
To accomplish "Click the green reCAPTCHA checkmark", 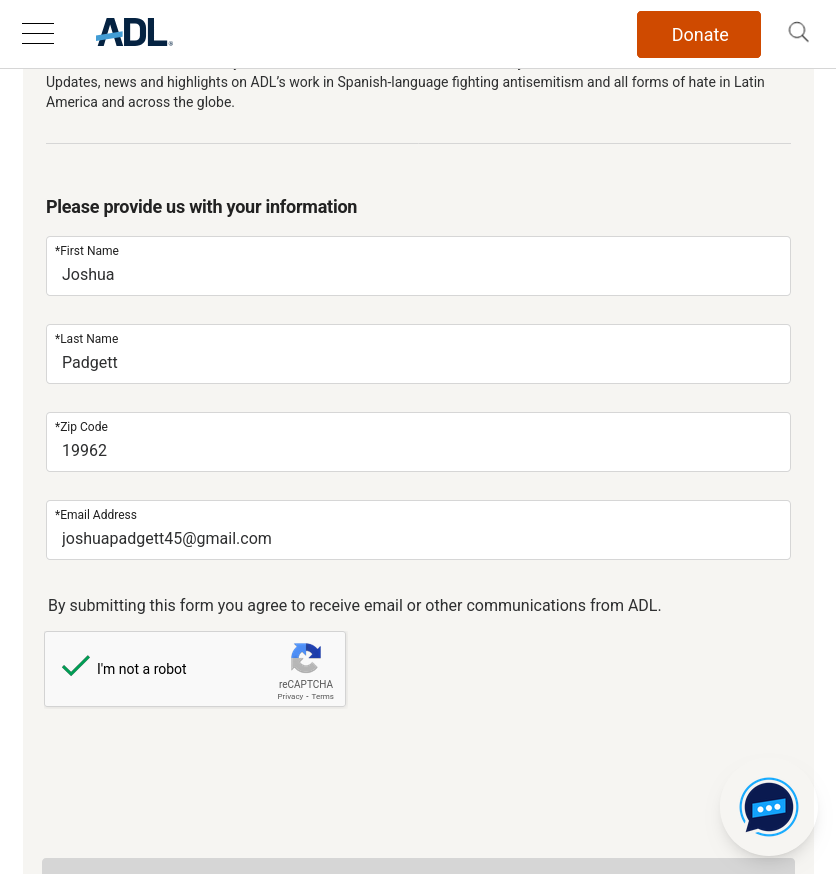I will click(x=76, y=666).
